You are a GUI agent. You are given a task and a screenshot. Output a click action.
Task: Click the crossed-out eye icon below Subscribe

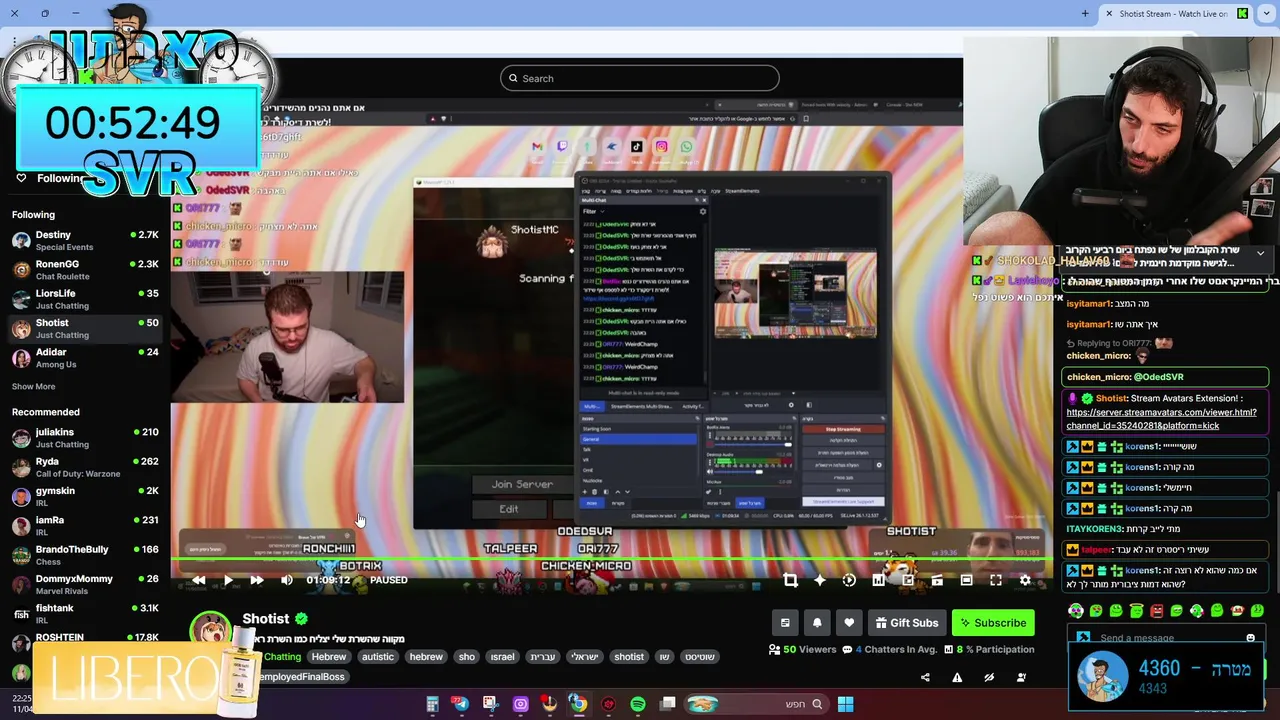pos(989,677)
